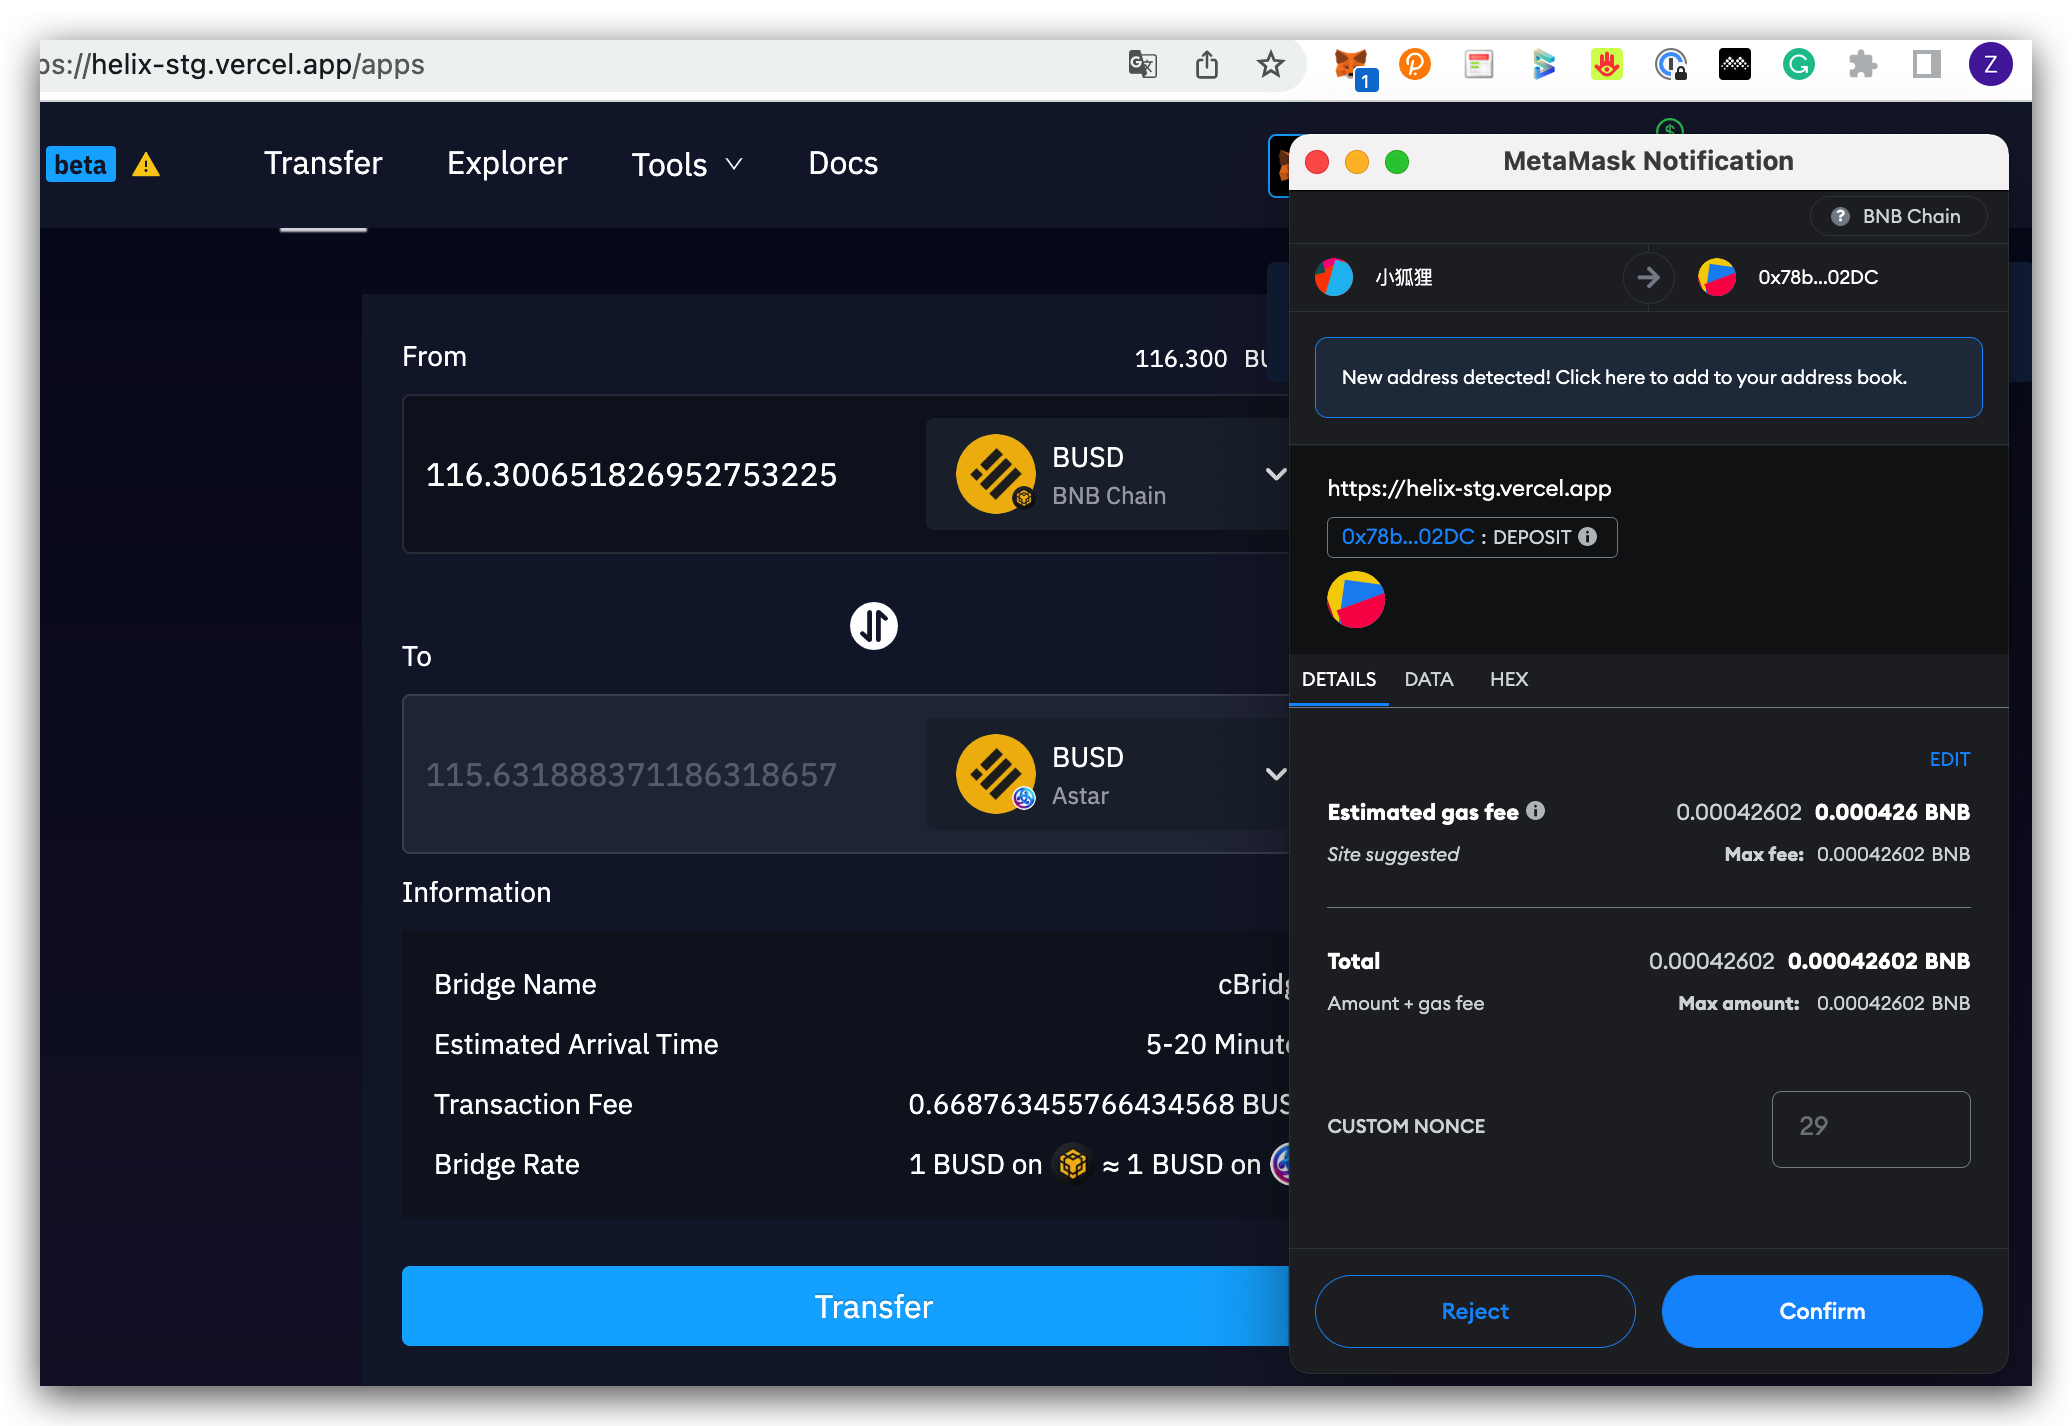Edit the custom nonce input field
The image size is (2072, 1426).
pyautogui.click(x=1870, y=1129)
